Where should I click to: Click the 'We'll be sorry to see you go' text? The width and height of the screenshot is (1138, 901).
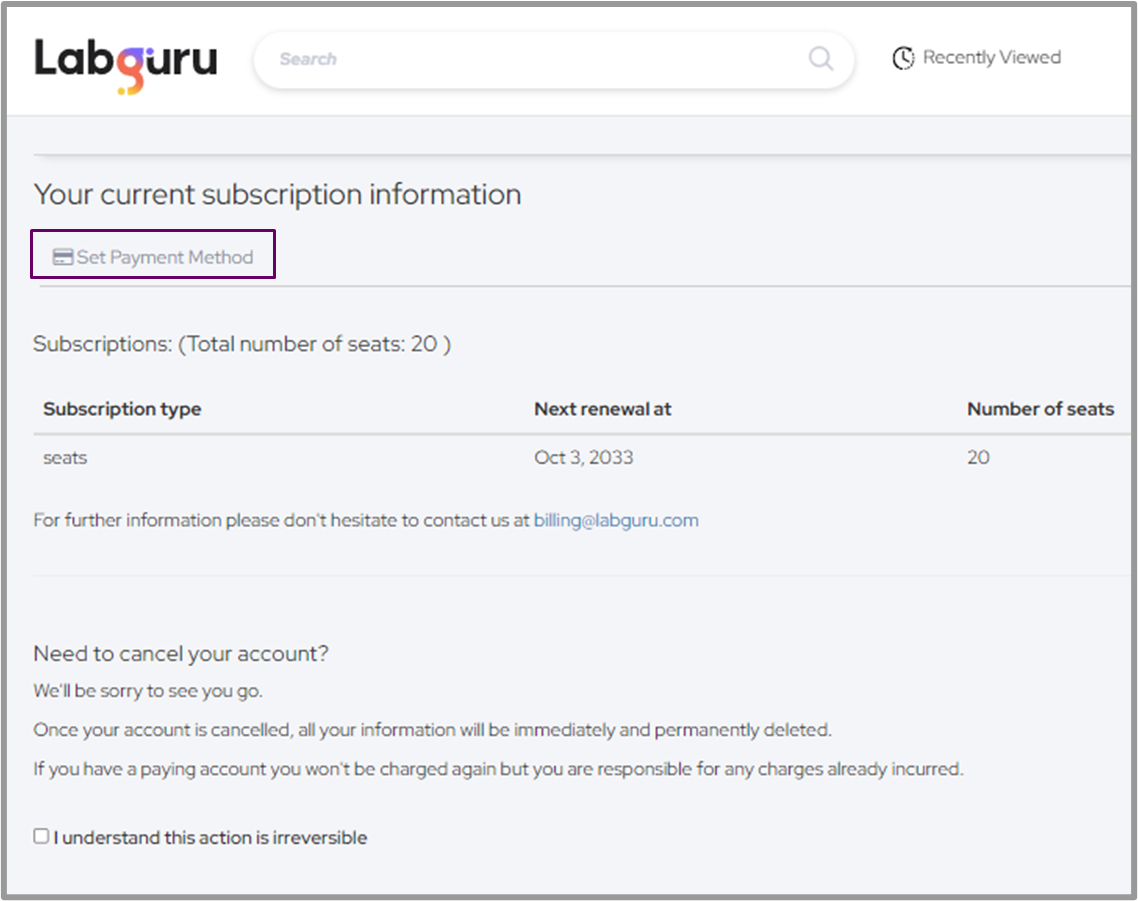click(x=148, y=691)
